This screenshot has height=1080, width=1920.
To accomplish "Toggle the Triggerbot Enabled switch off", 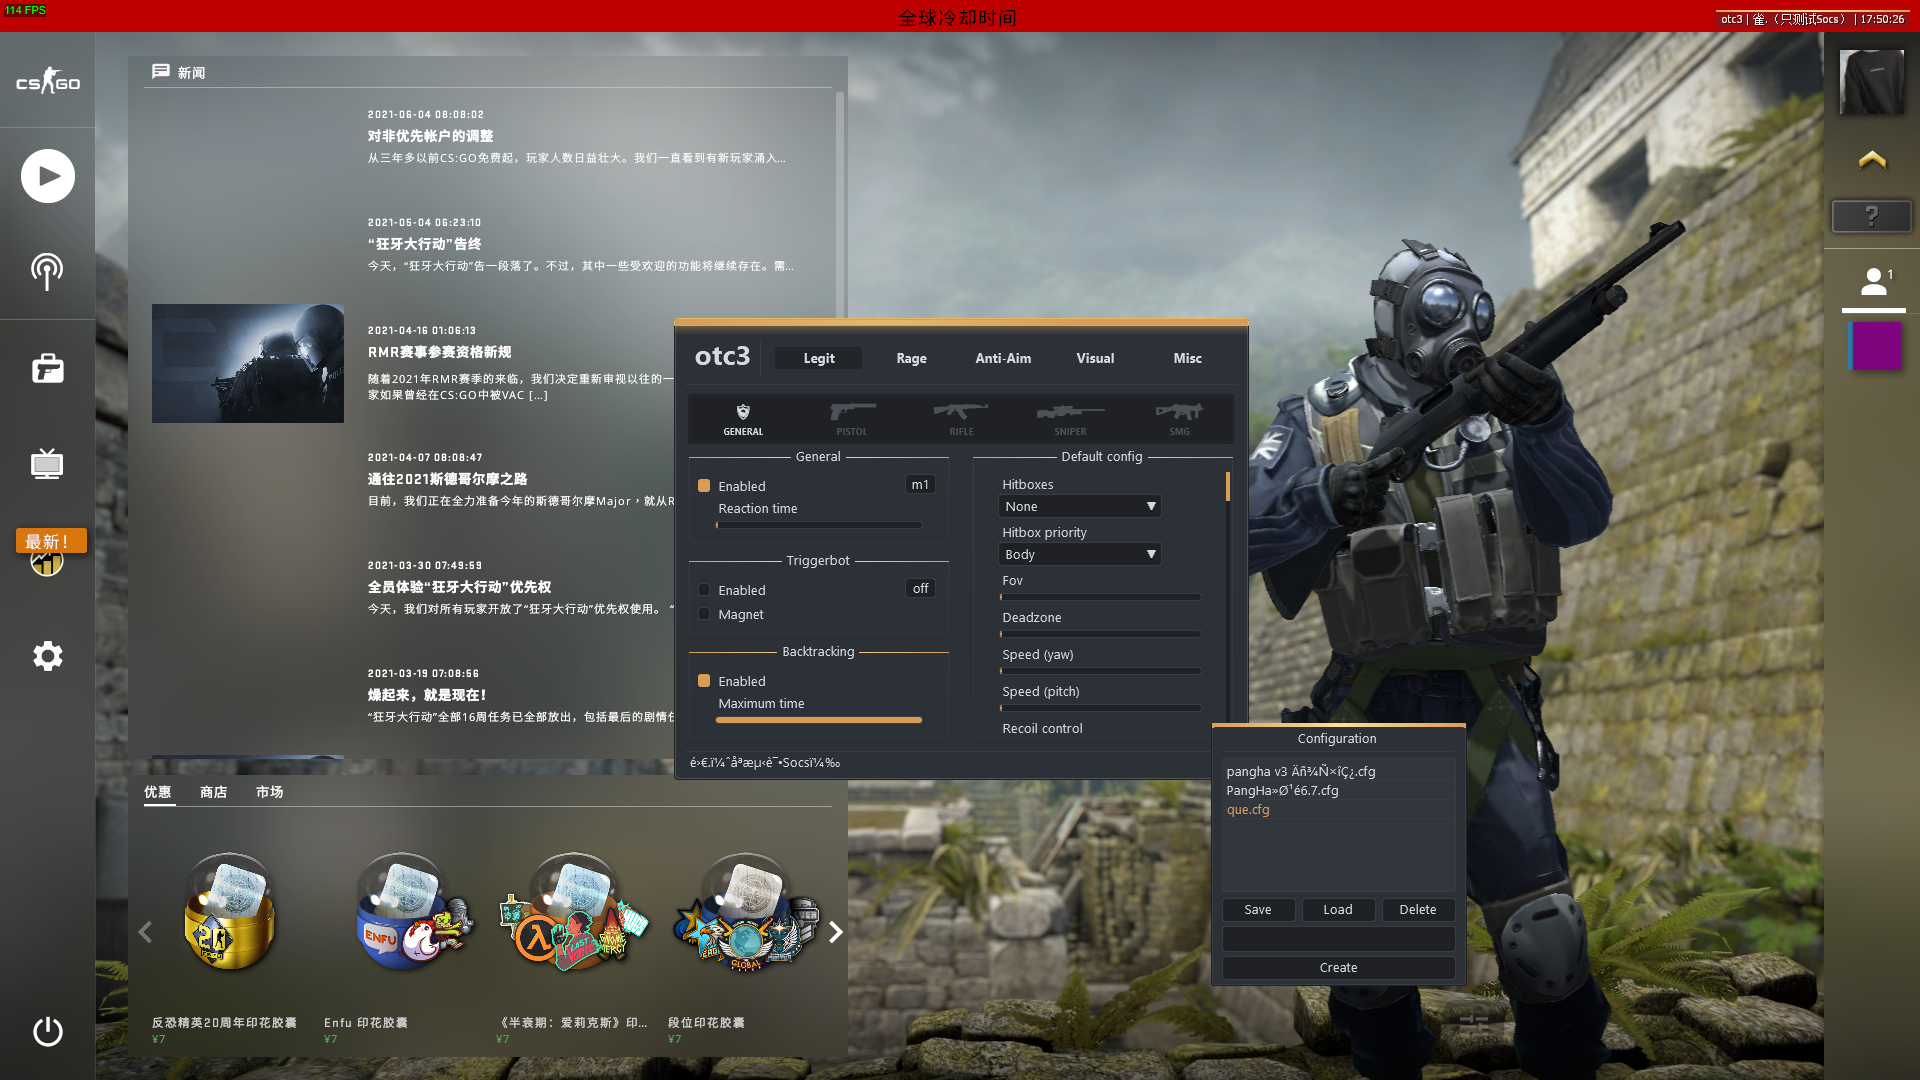I will pyautogui.click(x=703, y=589).
